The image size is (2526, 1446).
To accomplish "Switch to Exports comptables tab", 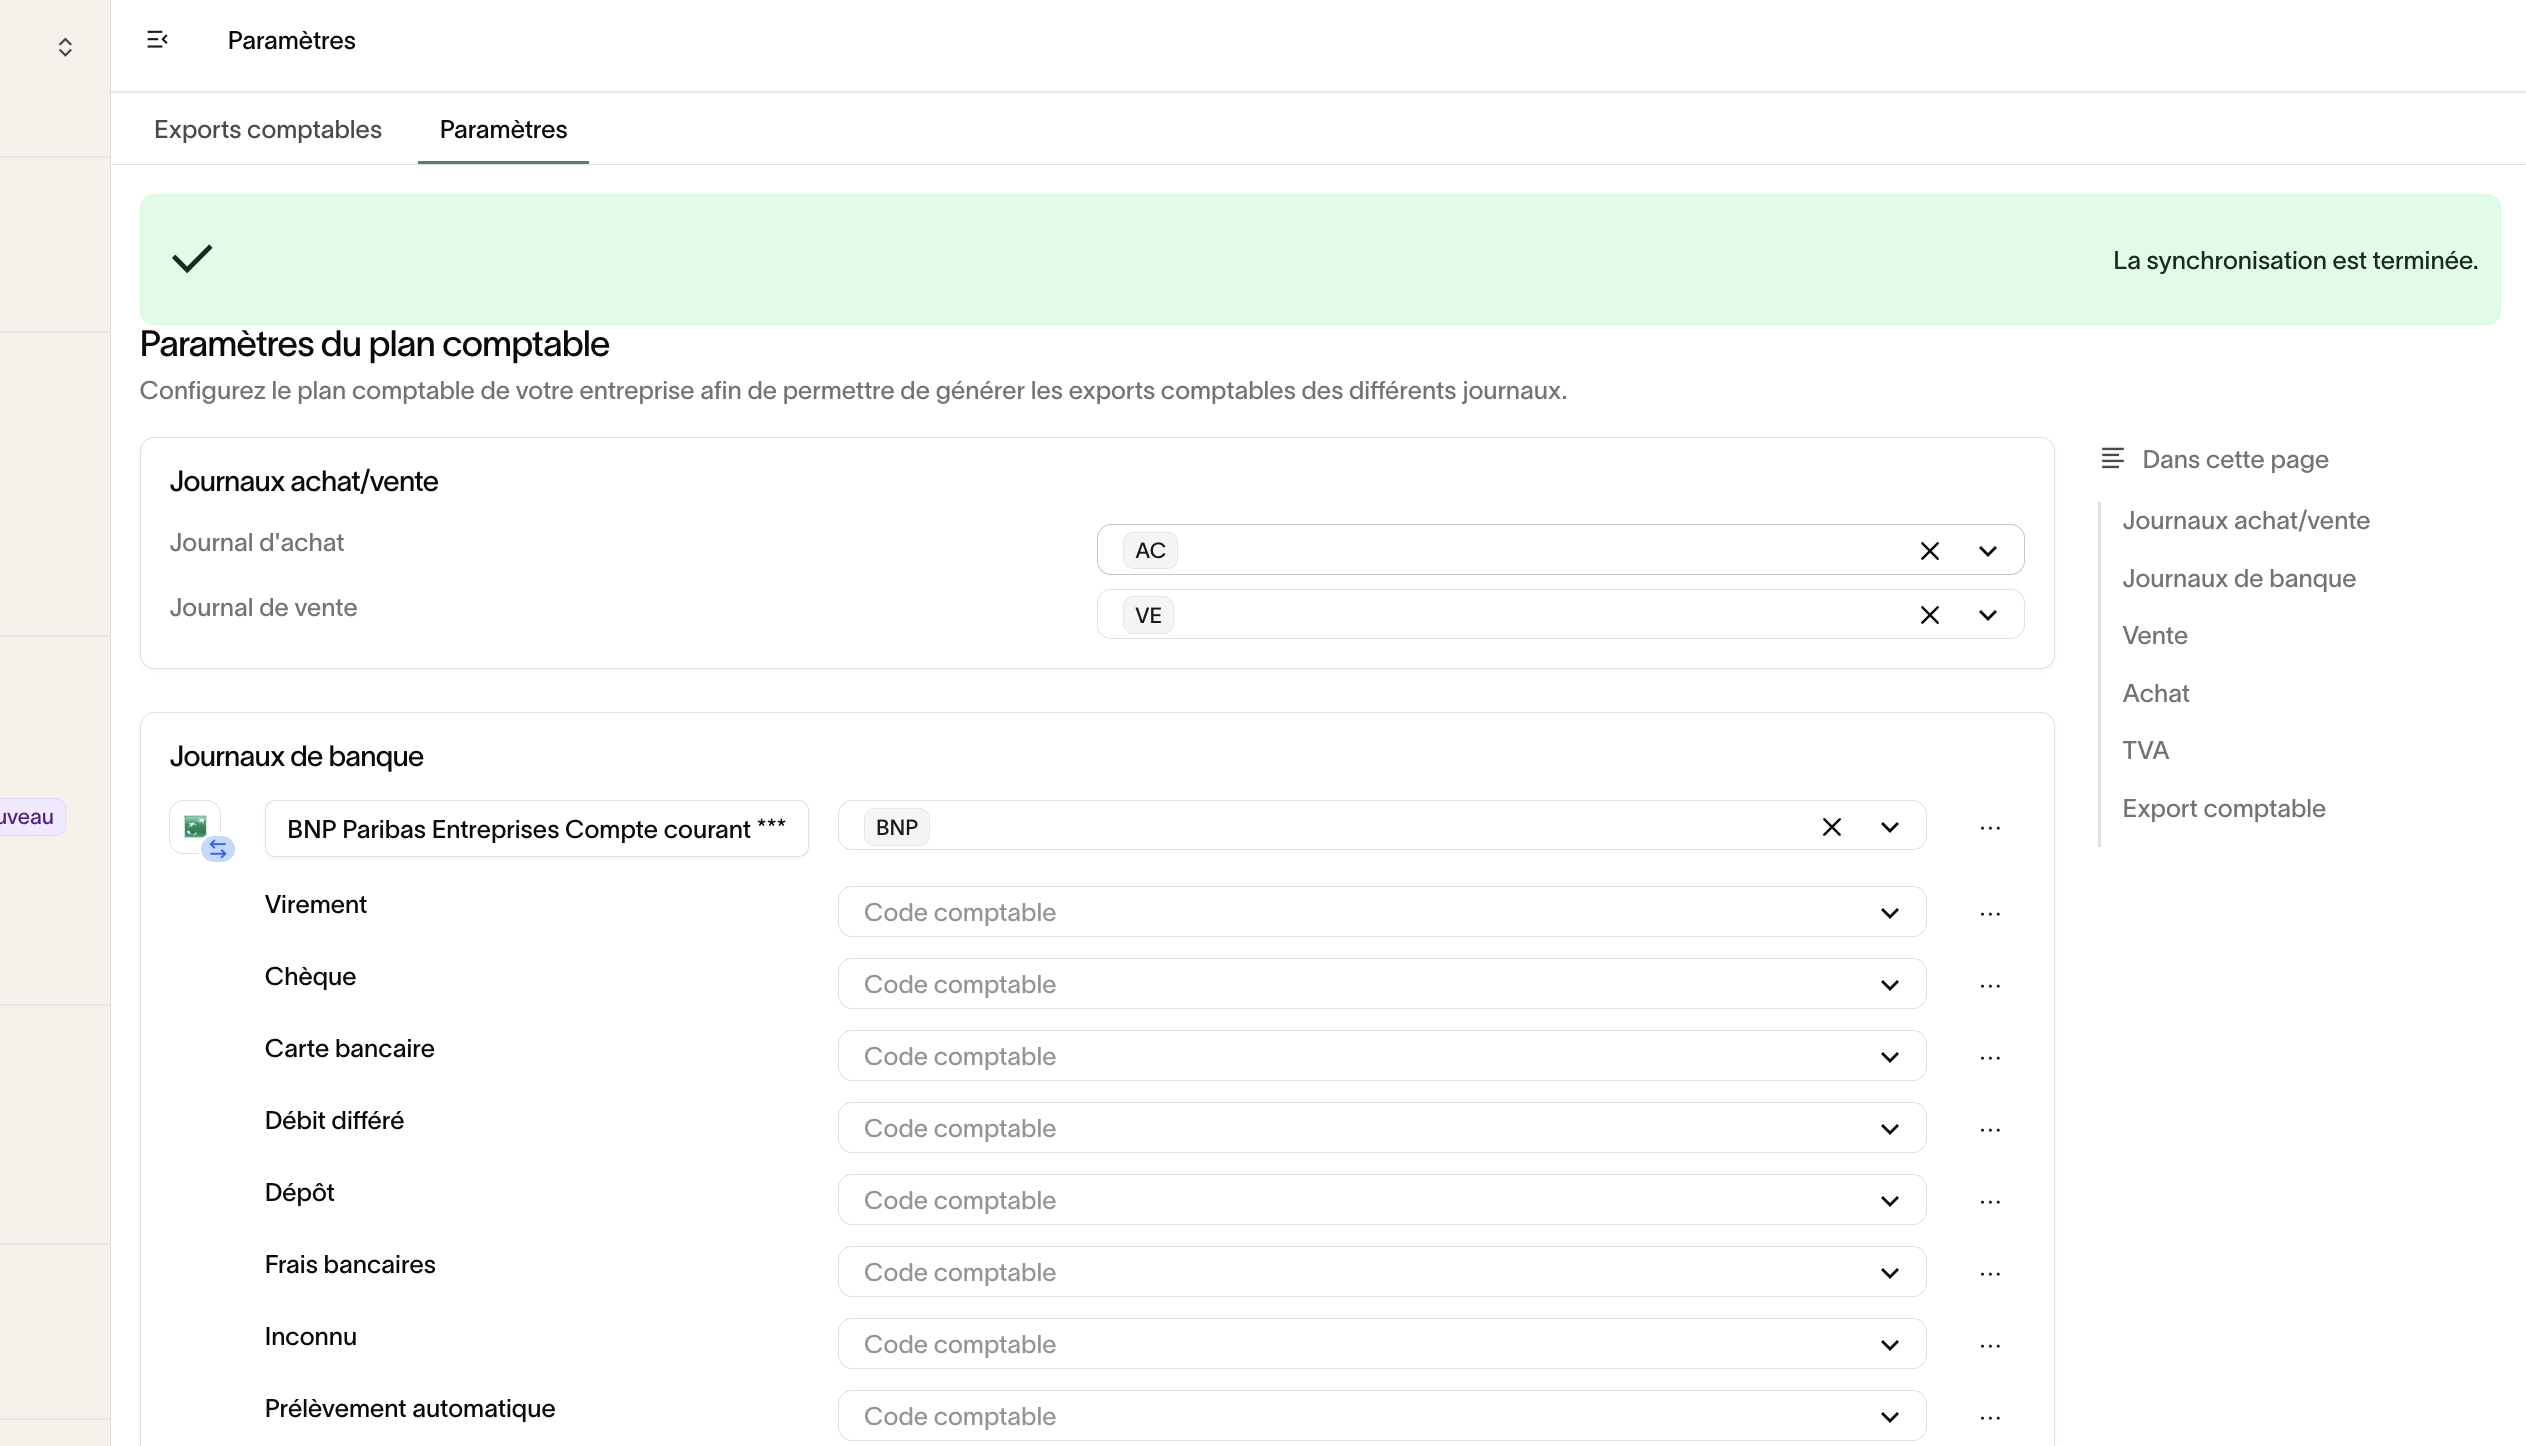I will point(267,130).
